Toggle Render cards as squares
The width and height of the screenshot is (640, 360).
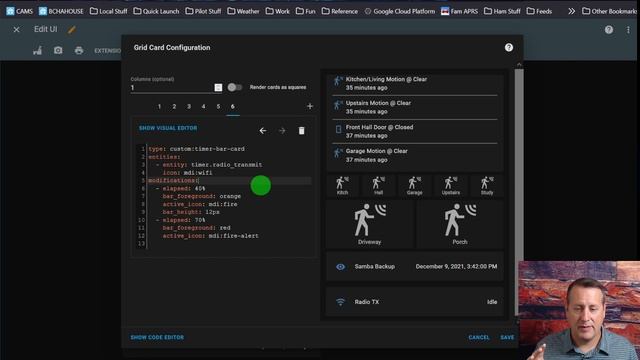coord(235,87)
